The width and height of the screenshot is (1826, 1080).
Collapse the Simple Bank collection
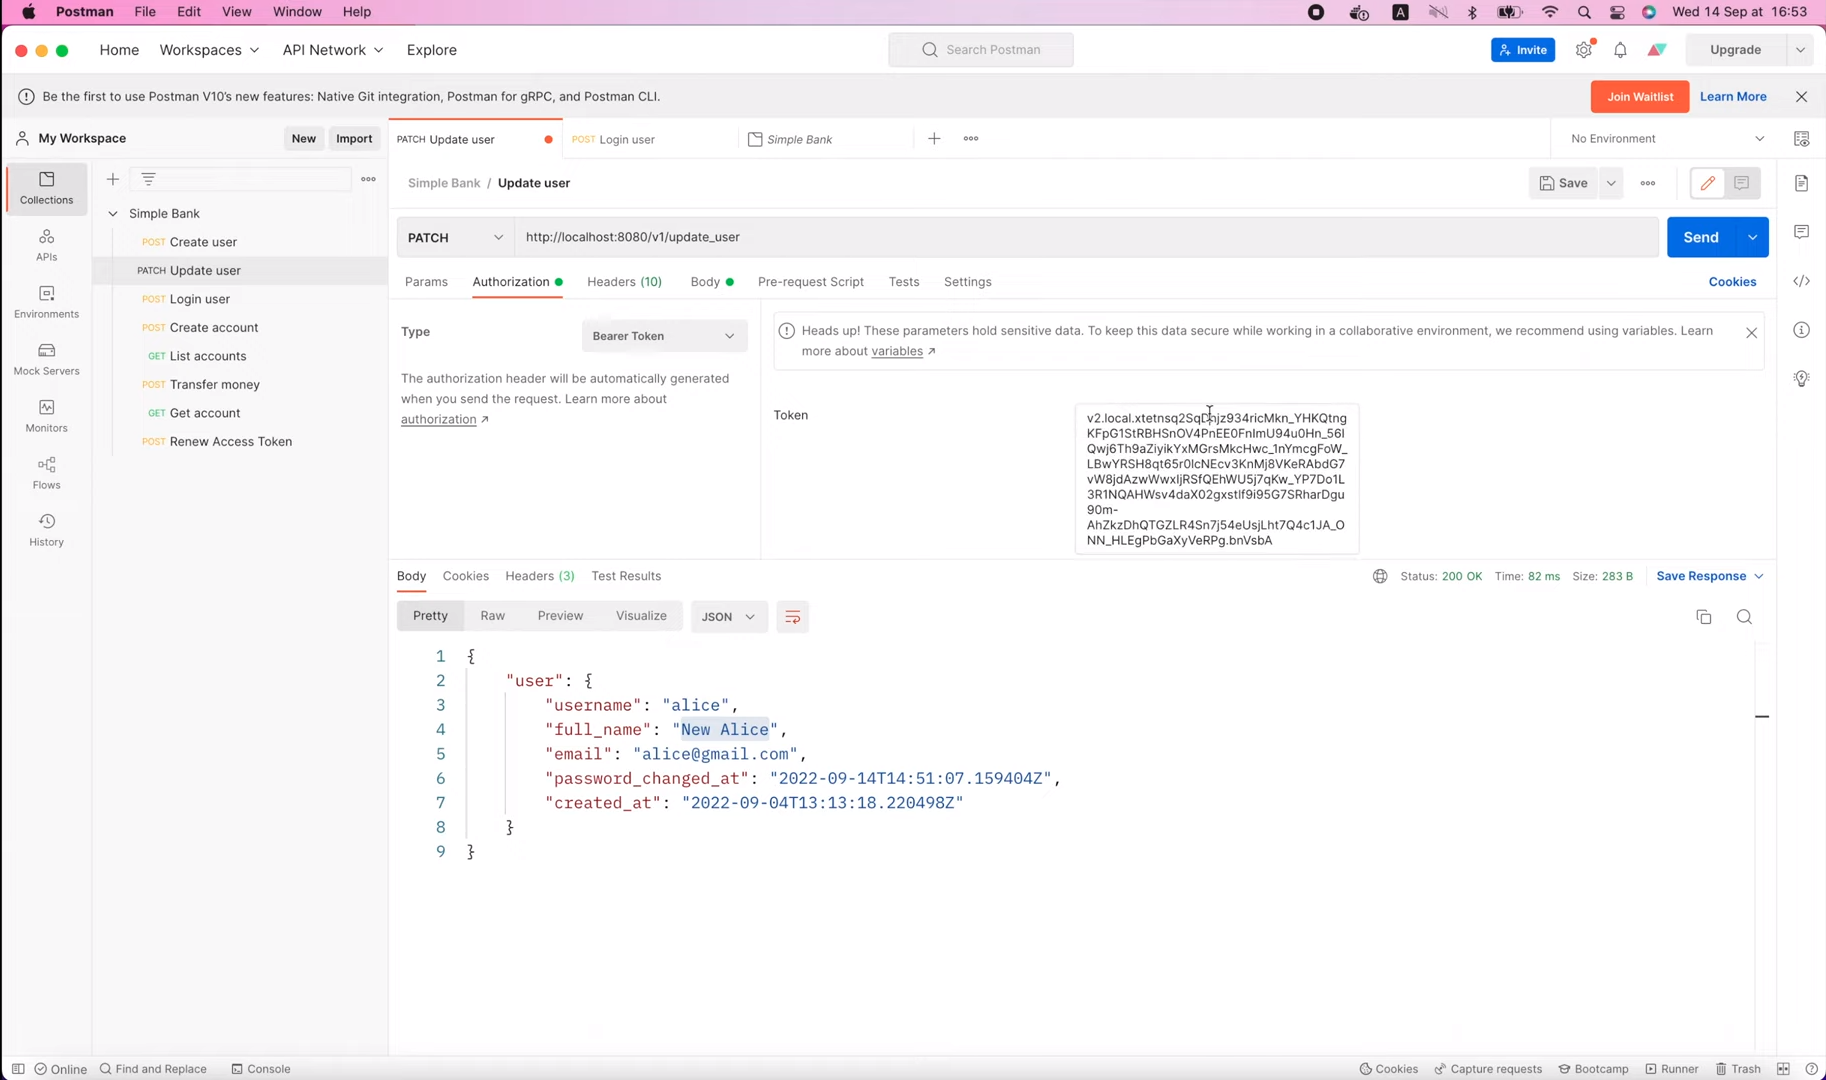point(113,213)
